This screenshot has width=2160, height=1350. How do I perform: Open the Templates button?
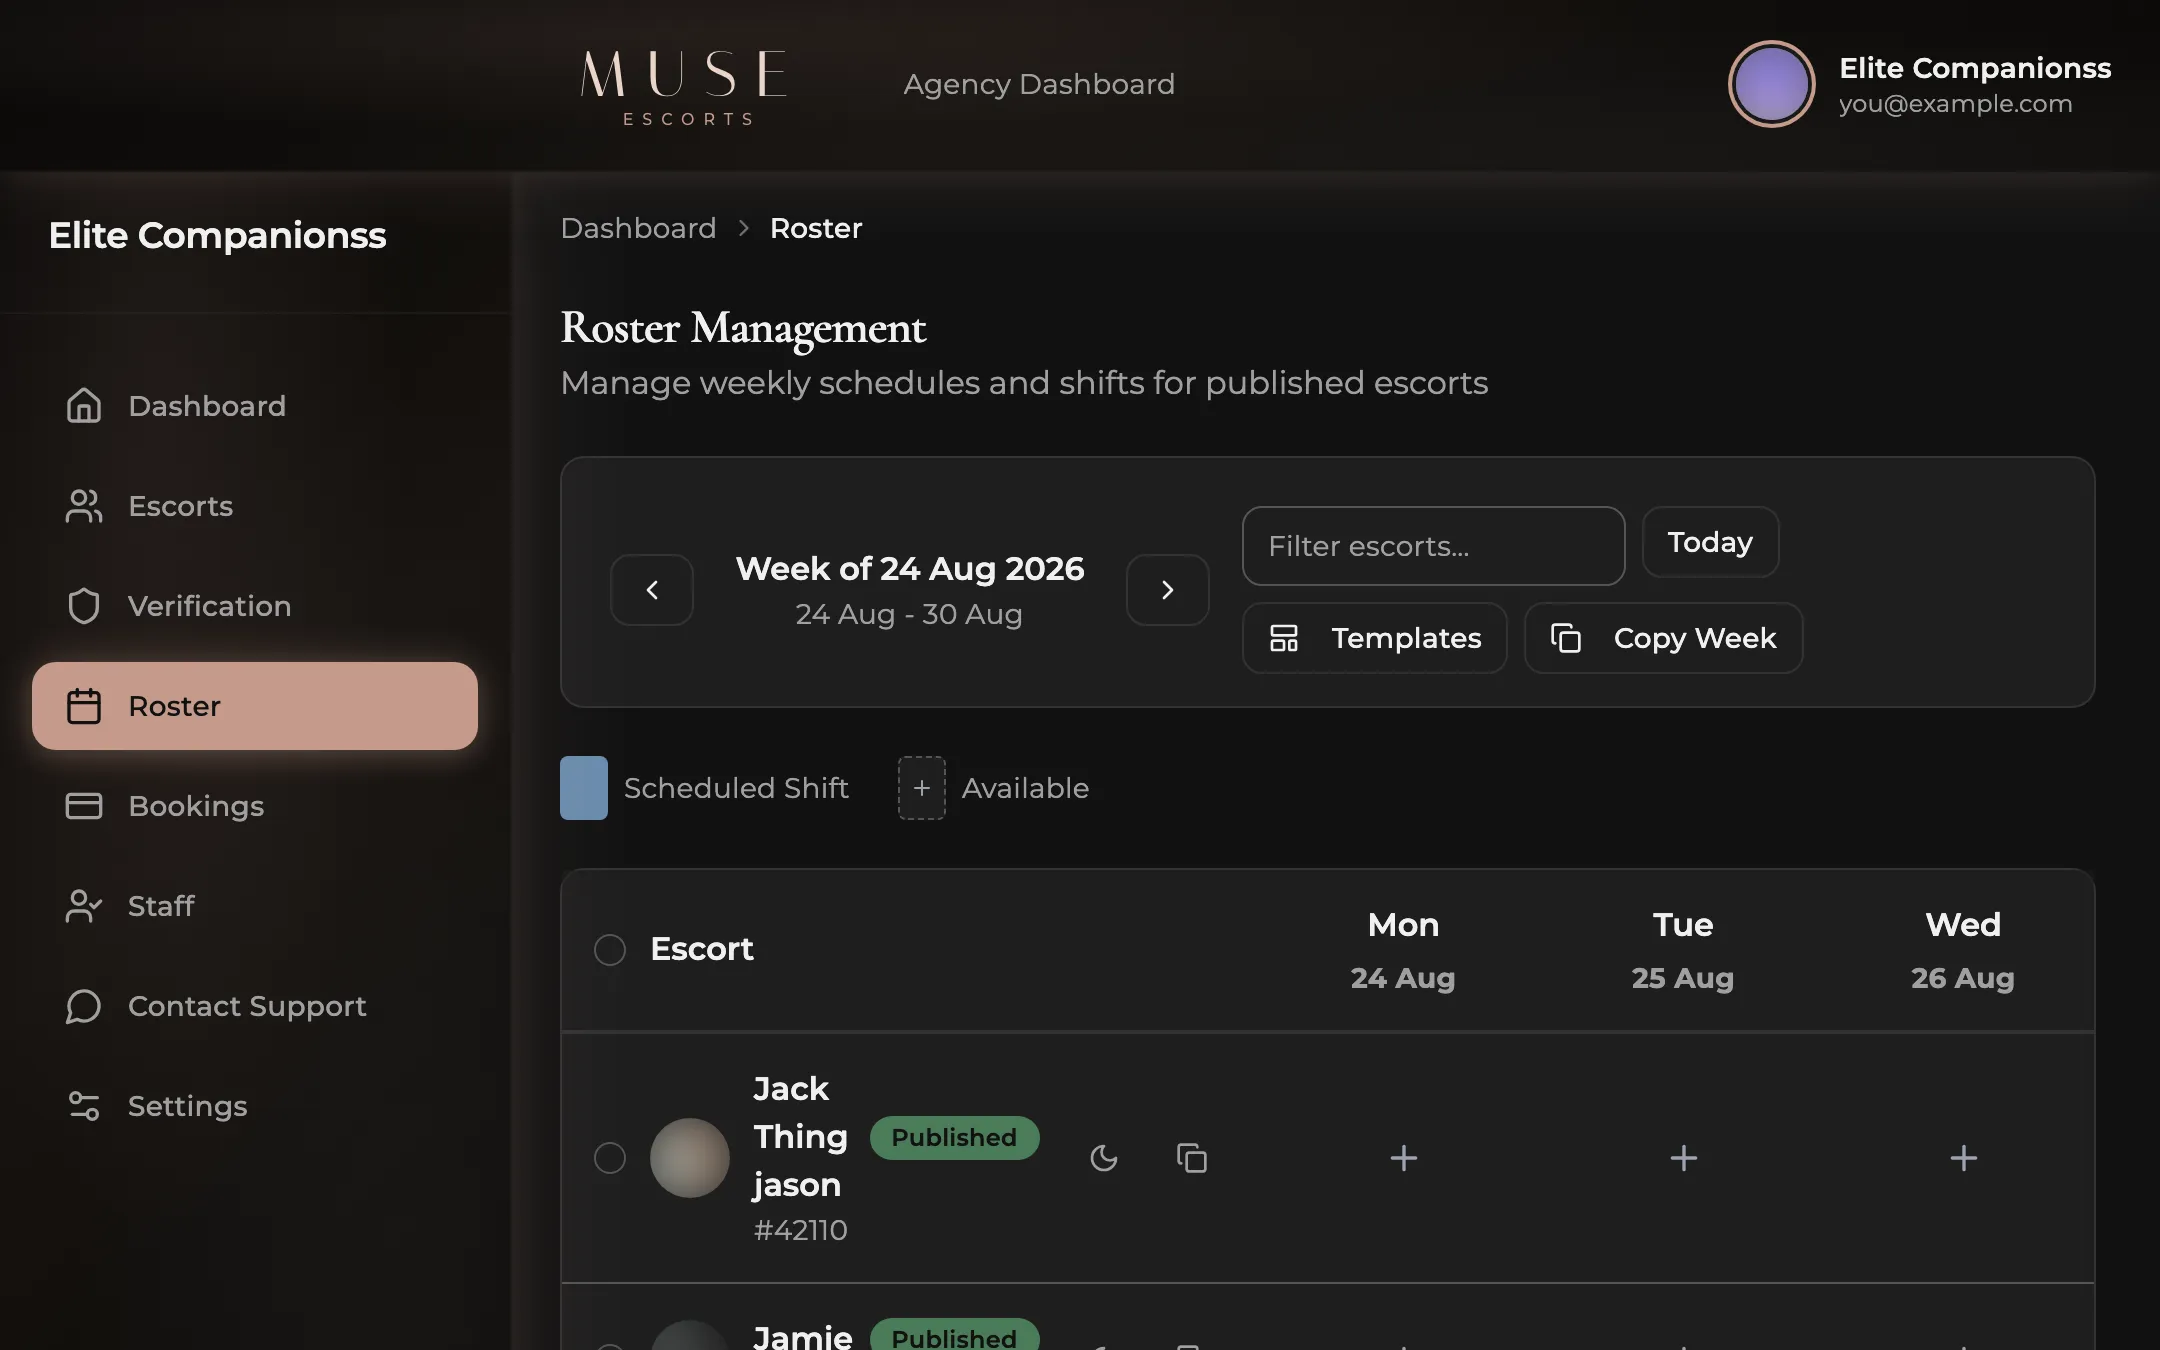click(1374, 638)
